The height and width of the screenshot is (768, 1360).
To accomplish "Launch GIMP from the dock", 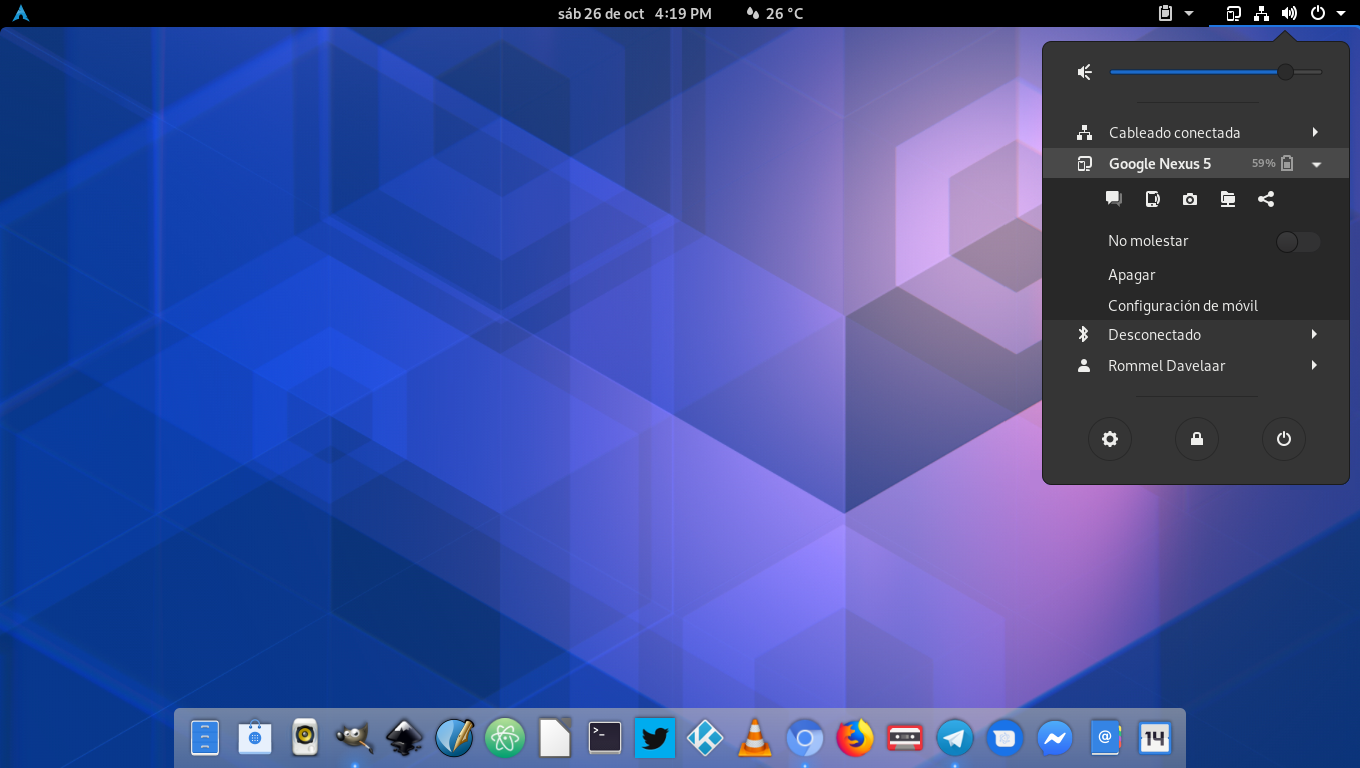I will [355, 738].
